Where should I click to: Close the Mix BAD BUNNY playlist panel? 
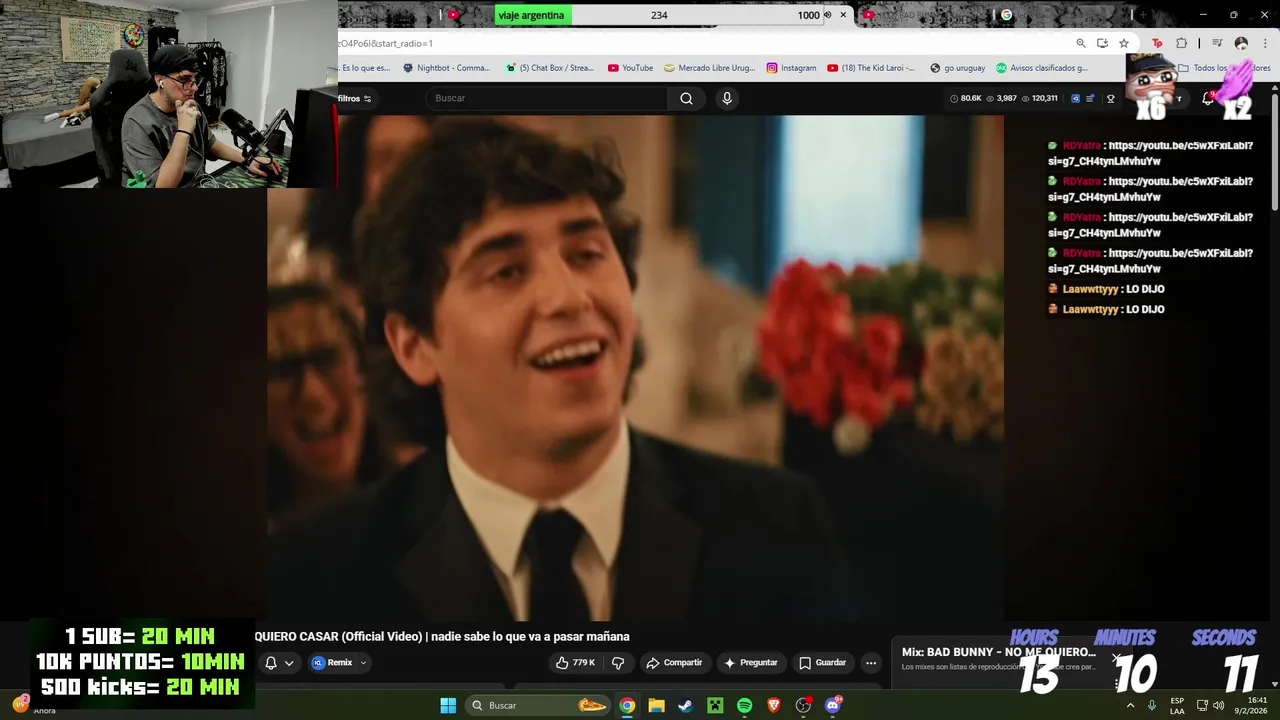point(1116,659)
